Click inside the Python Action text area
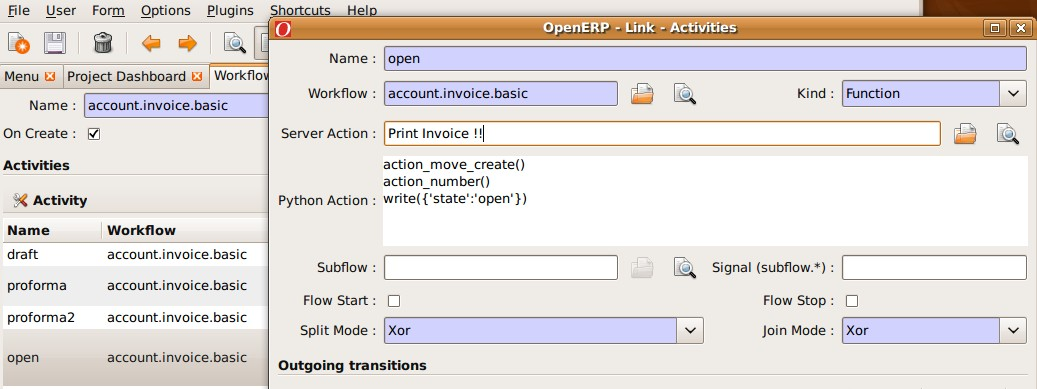The height and width of the screenshot is (389, 1037). [x=705, y=201]
